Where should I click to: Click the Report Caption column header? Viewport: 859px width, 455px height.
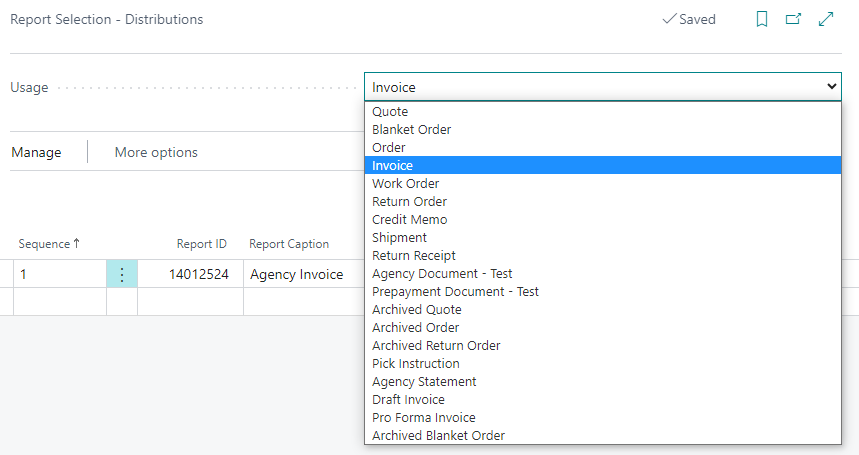click(x=288, y=244)
